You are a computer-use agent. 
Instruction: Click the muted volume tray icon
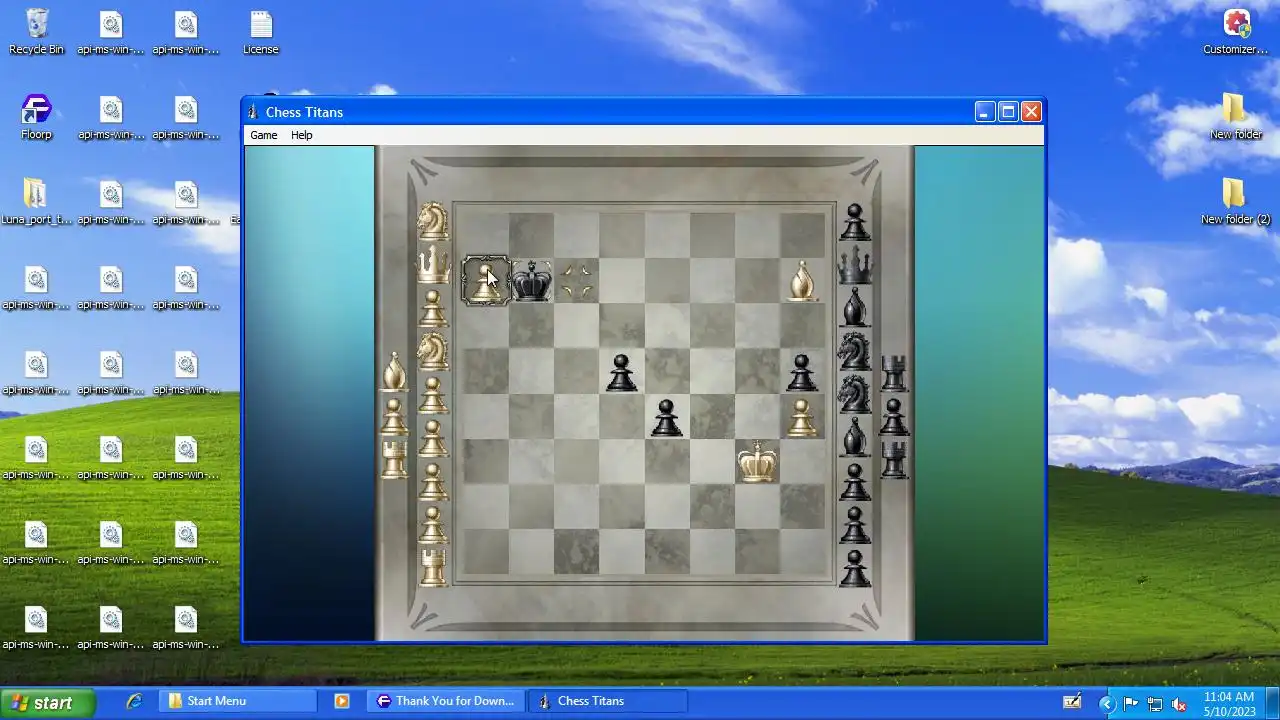pyautogui.click(x=1179, y=703)
